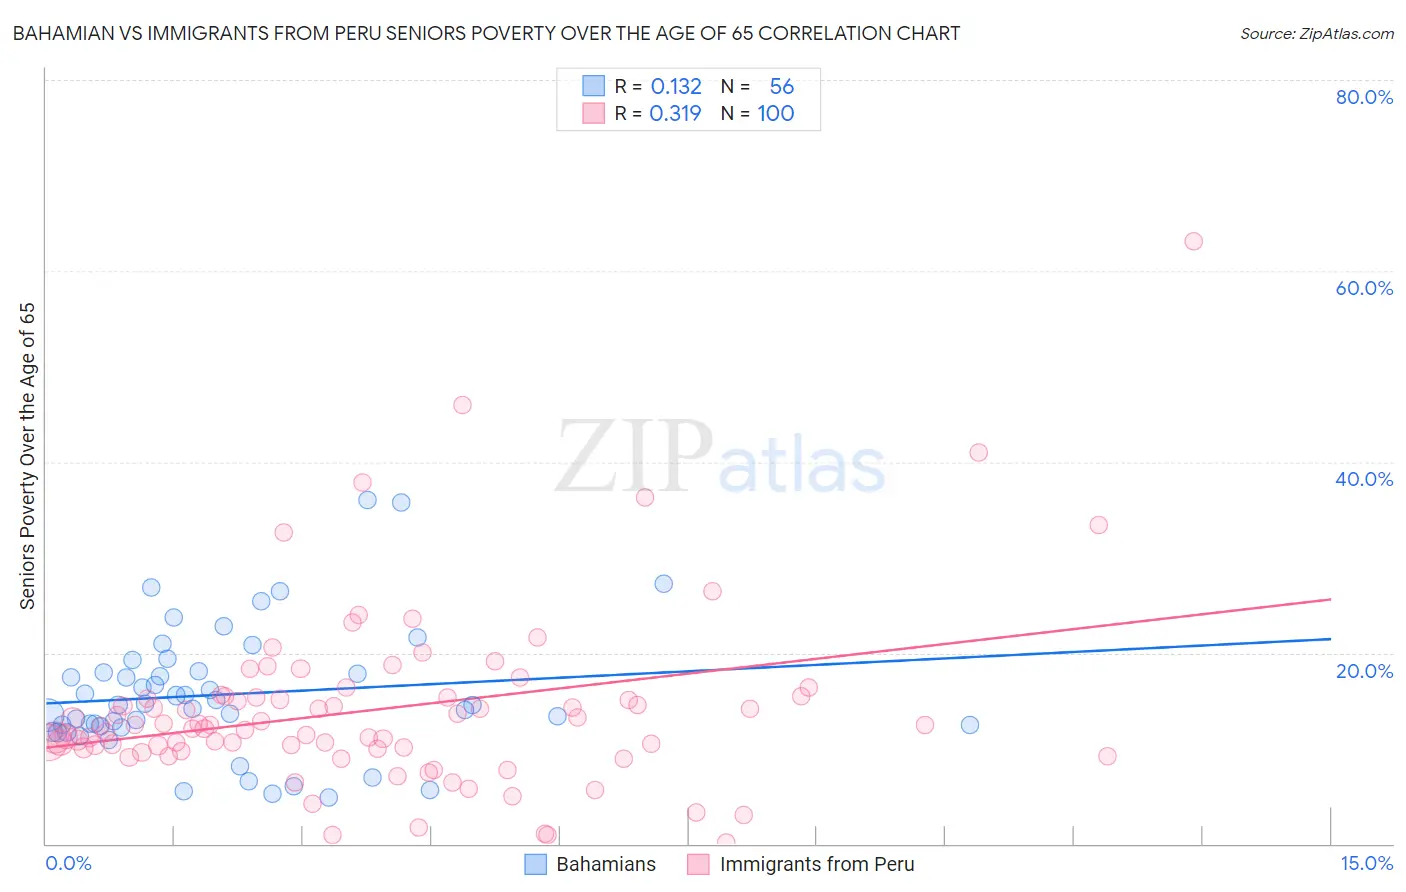This screenshot has height=892, width=1406.
Task: Click the 0.0% x-axis label
Action: pyautogui.click(x=68, y=863)
